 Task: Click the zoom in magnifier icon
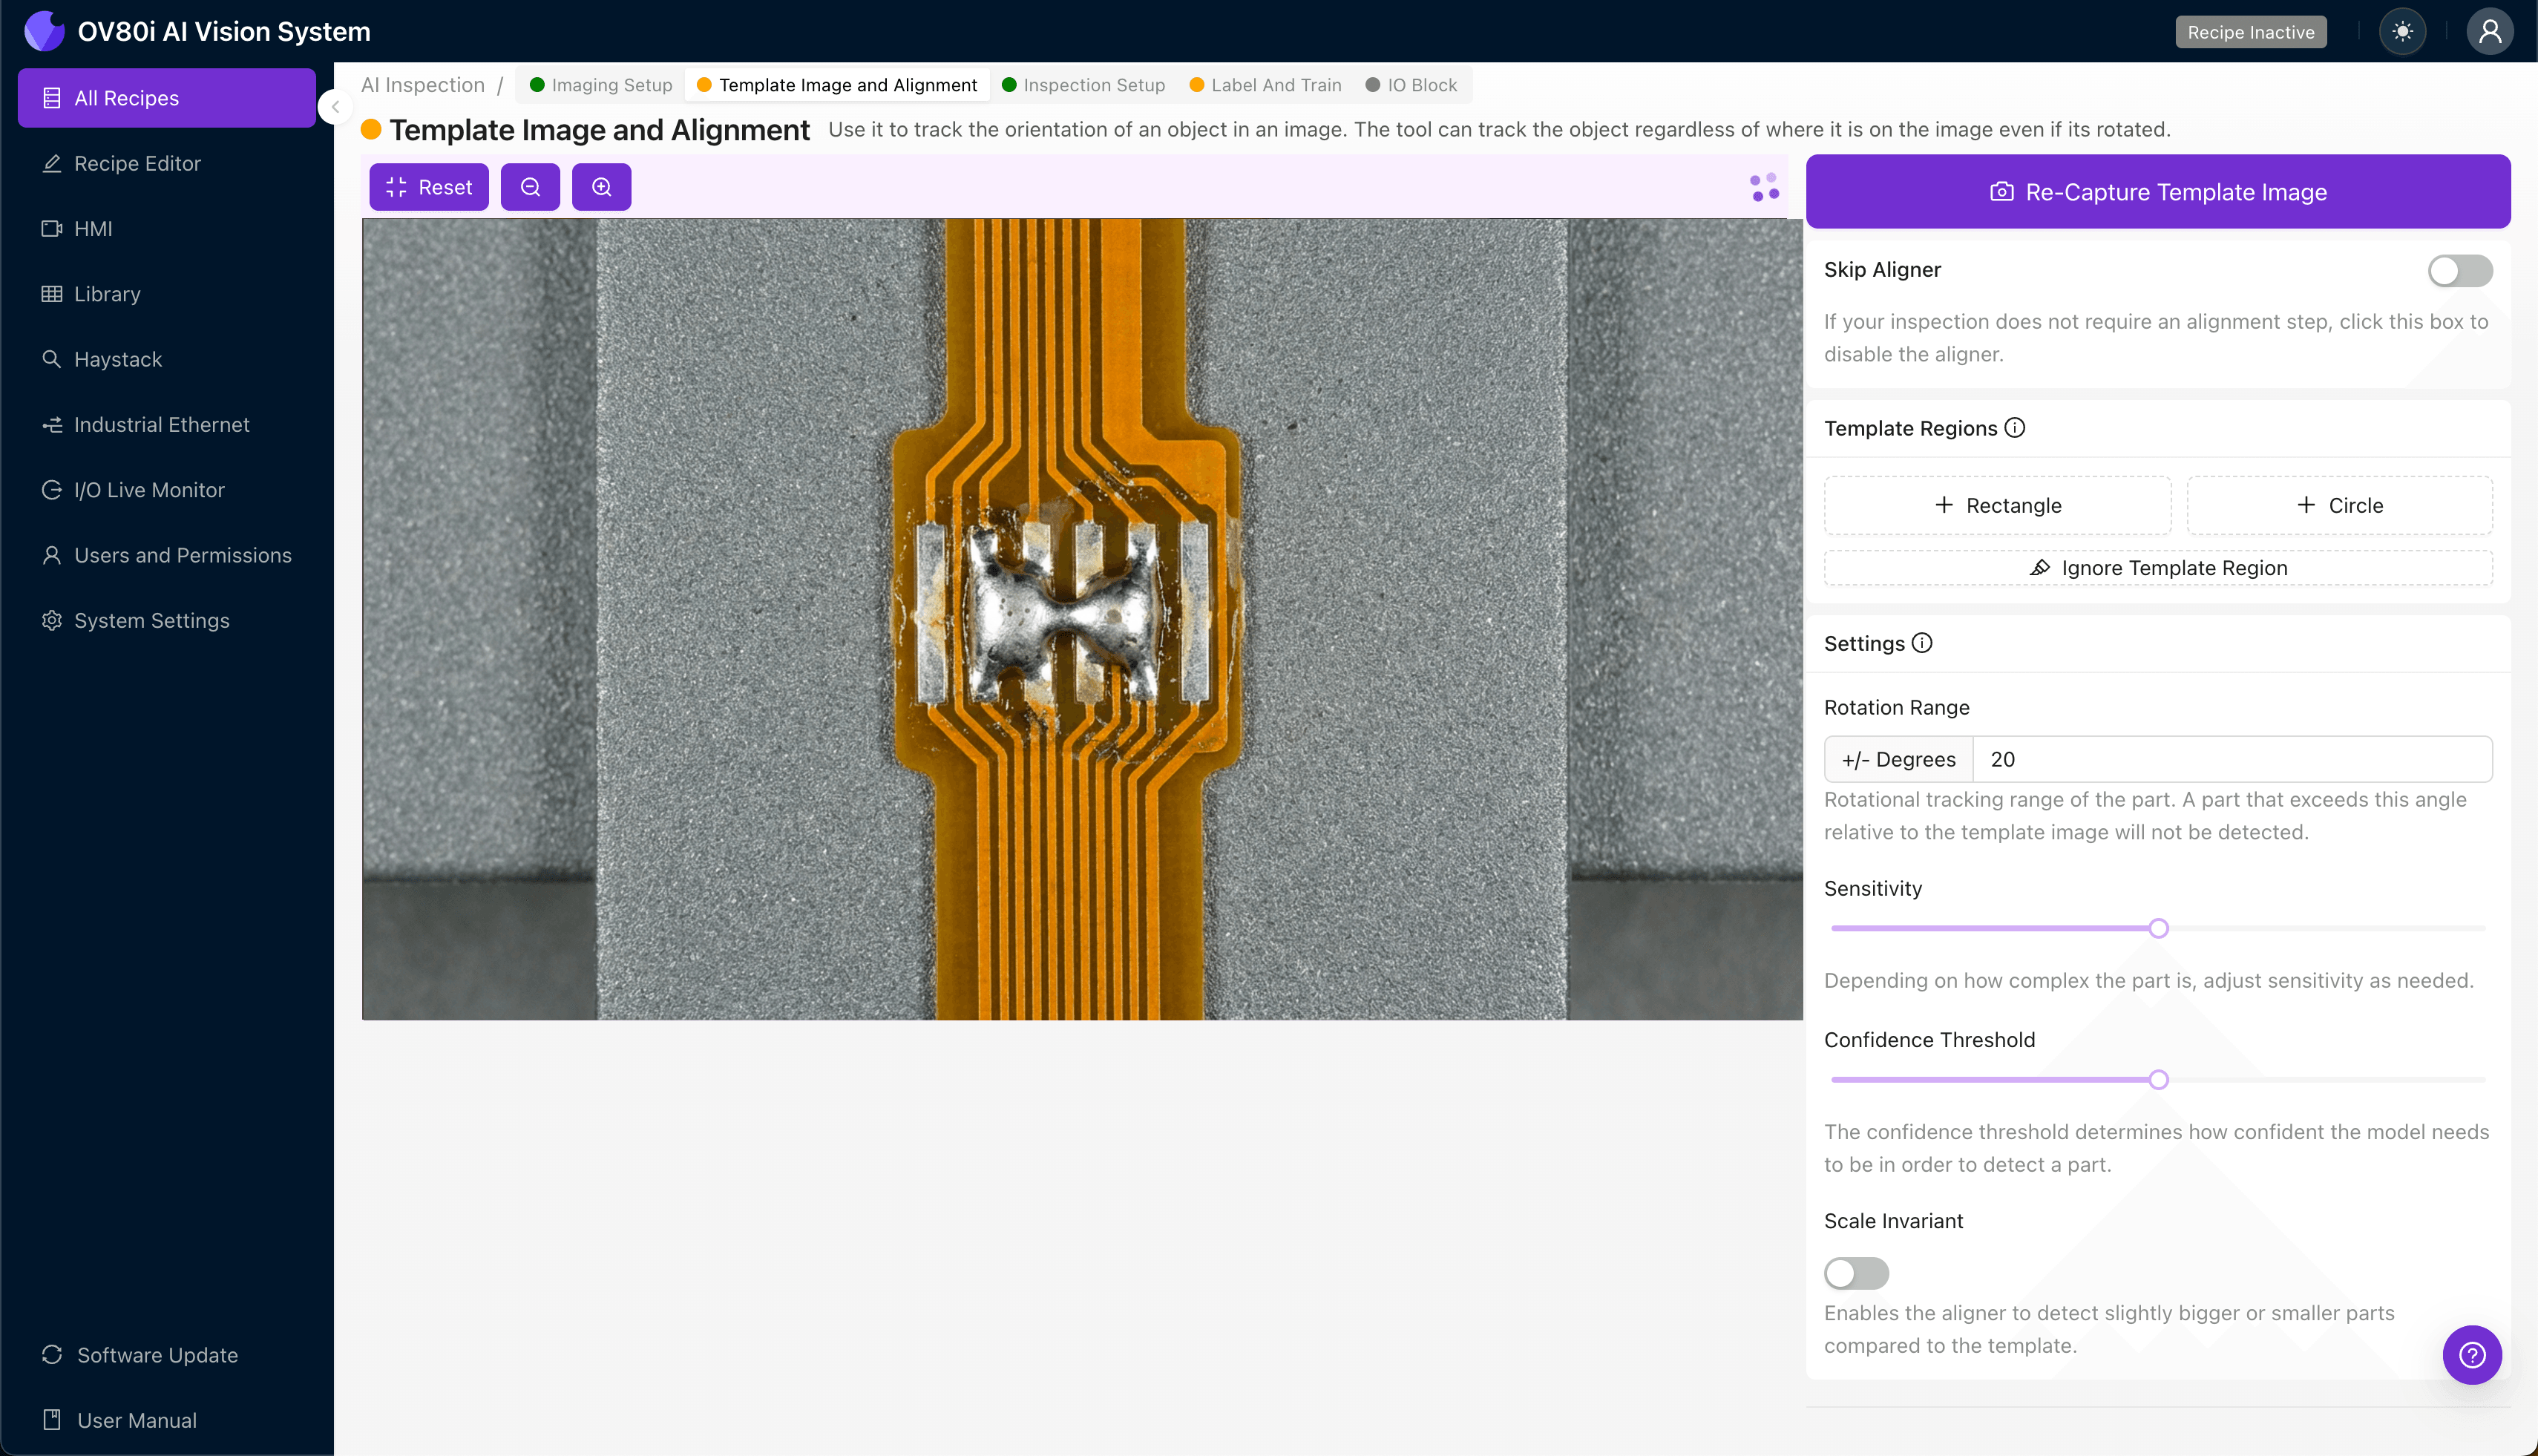601,187
